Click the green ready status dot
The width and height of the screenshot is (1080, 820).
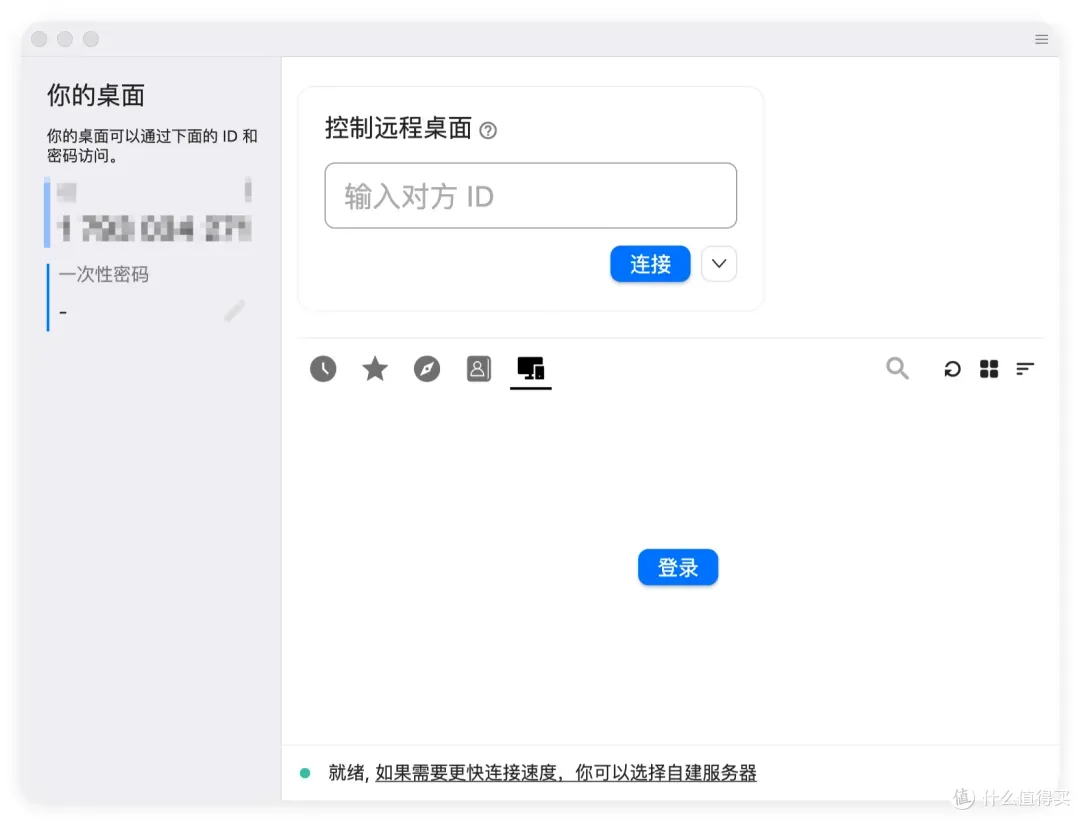pos(304,773)
